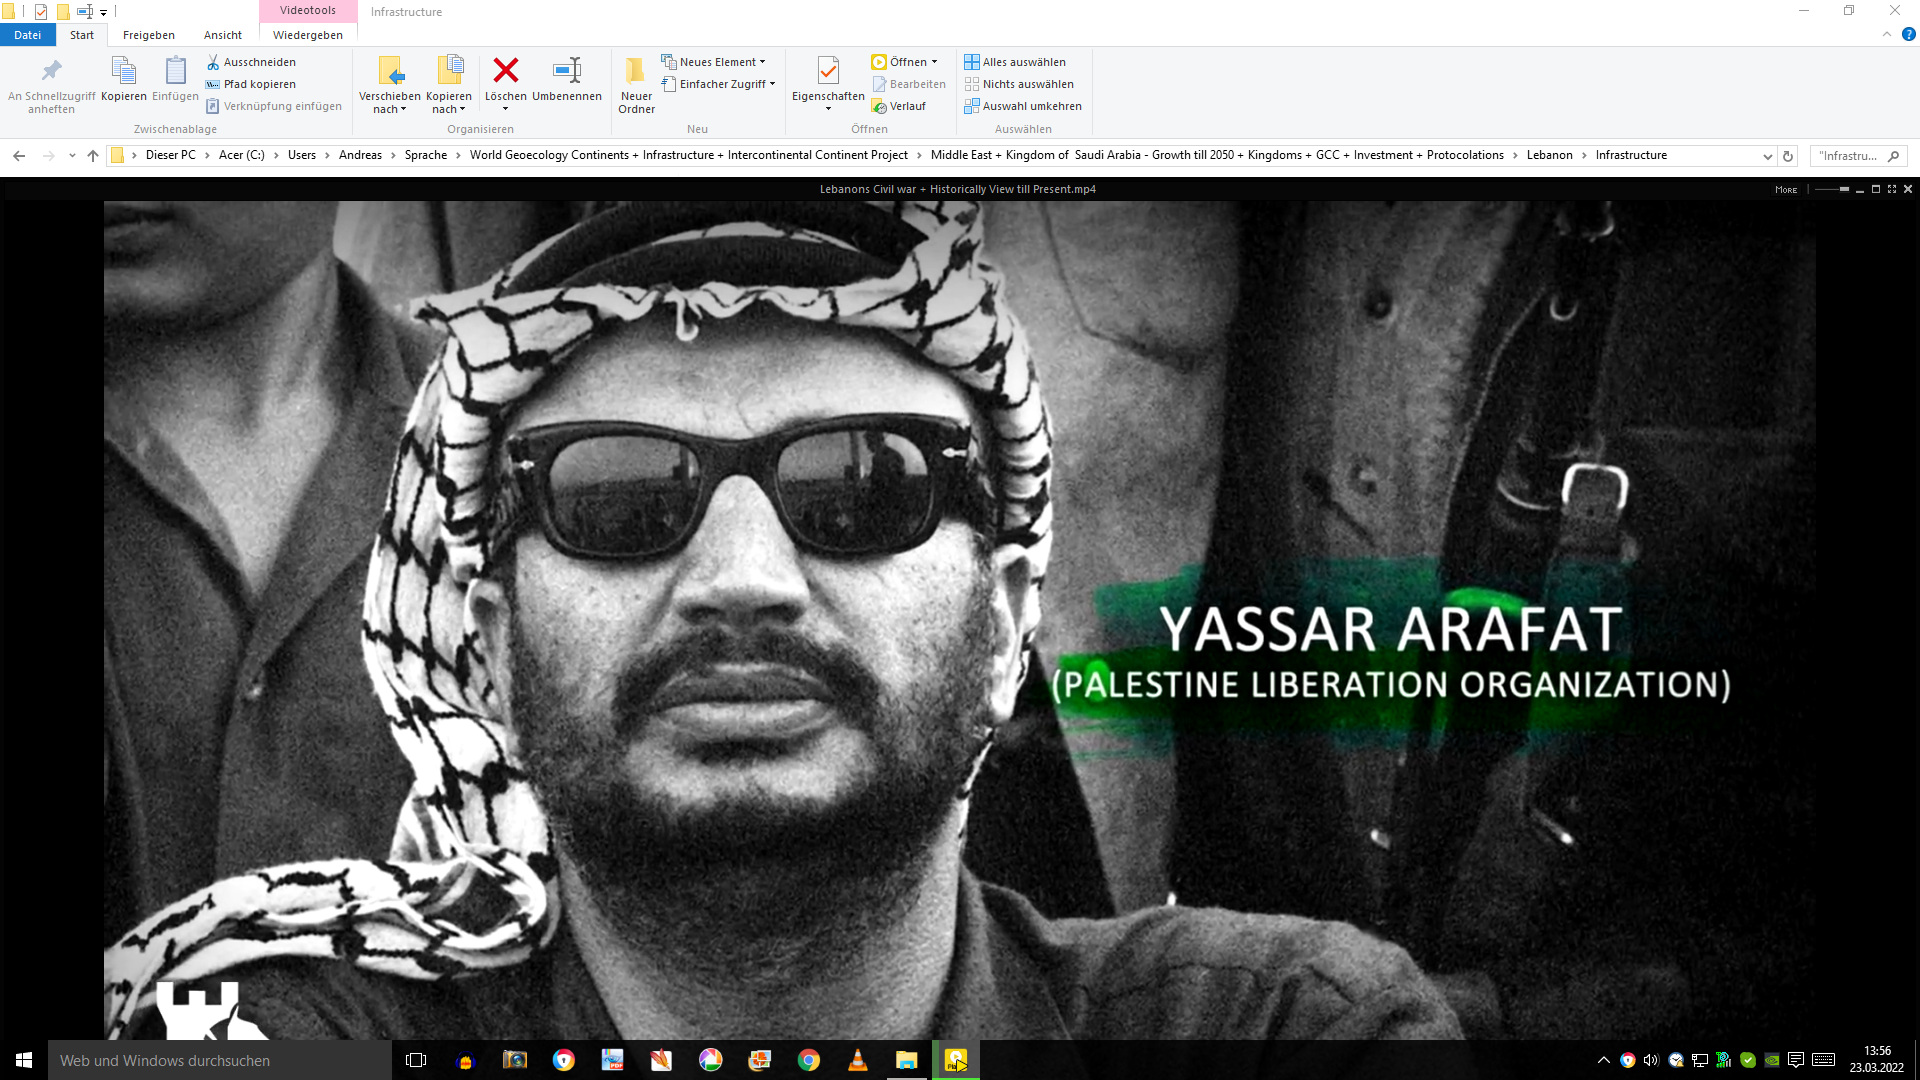
Task: Switch to the Ansicht ribbon tab
Action: click(223, 35)
